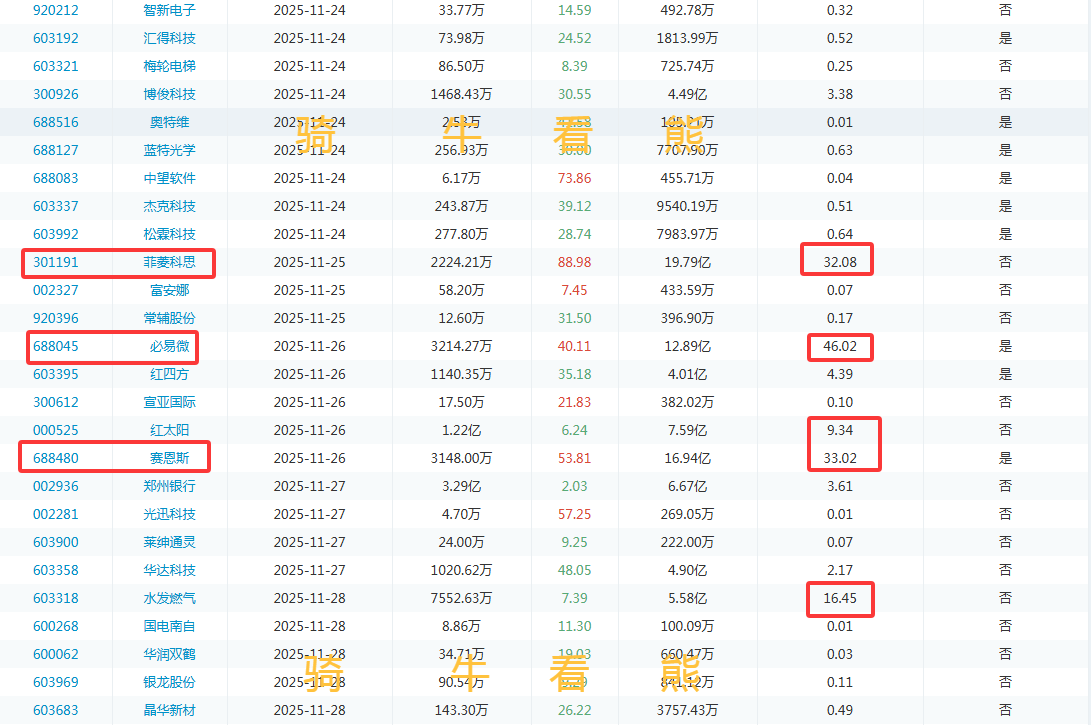This screenshot has width=1091, height=725.
Task: Click stock code 688083 for 中望软件
Action: (56, 178)
